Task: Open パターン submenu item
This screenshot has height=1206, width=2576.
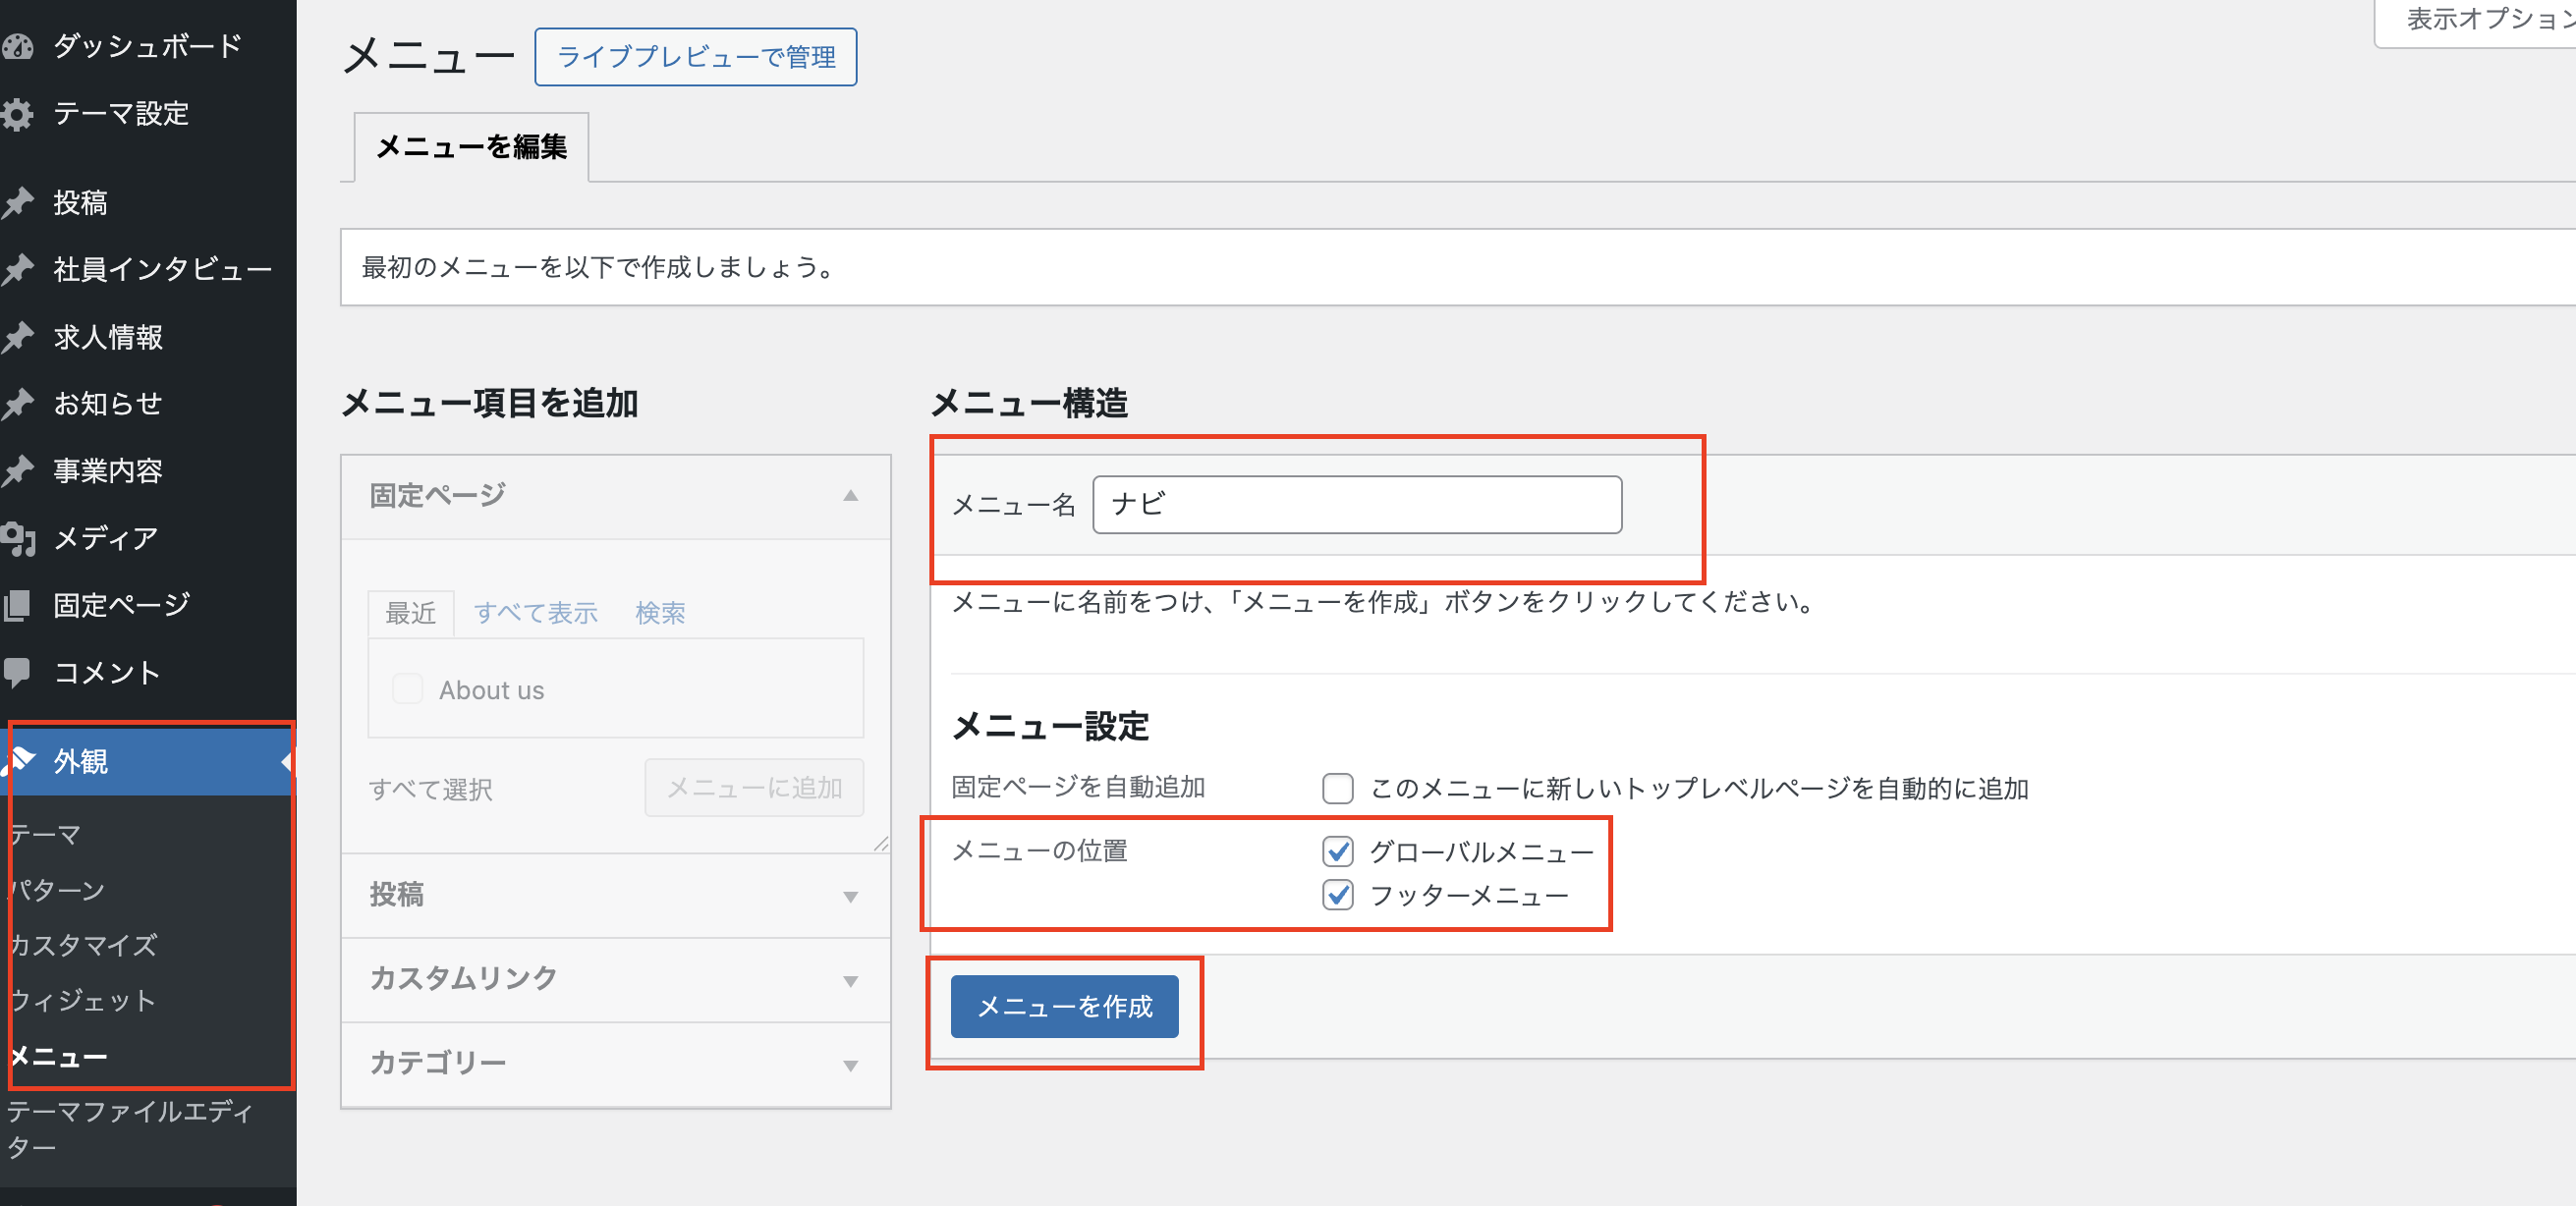Action: tap(56, 890)
